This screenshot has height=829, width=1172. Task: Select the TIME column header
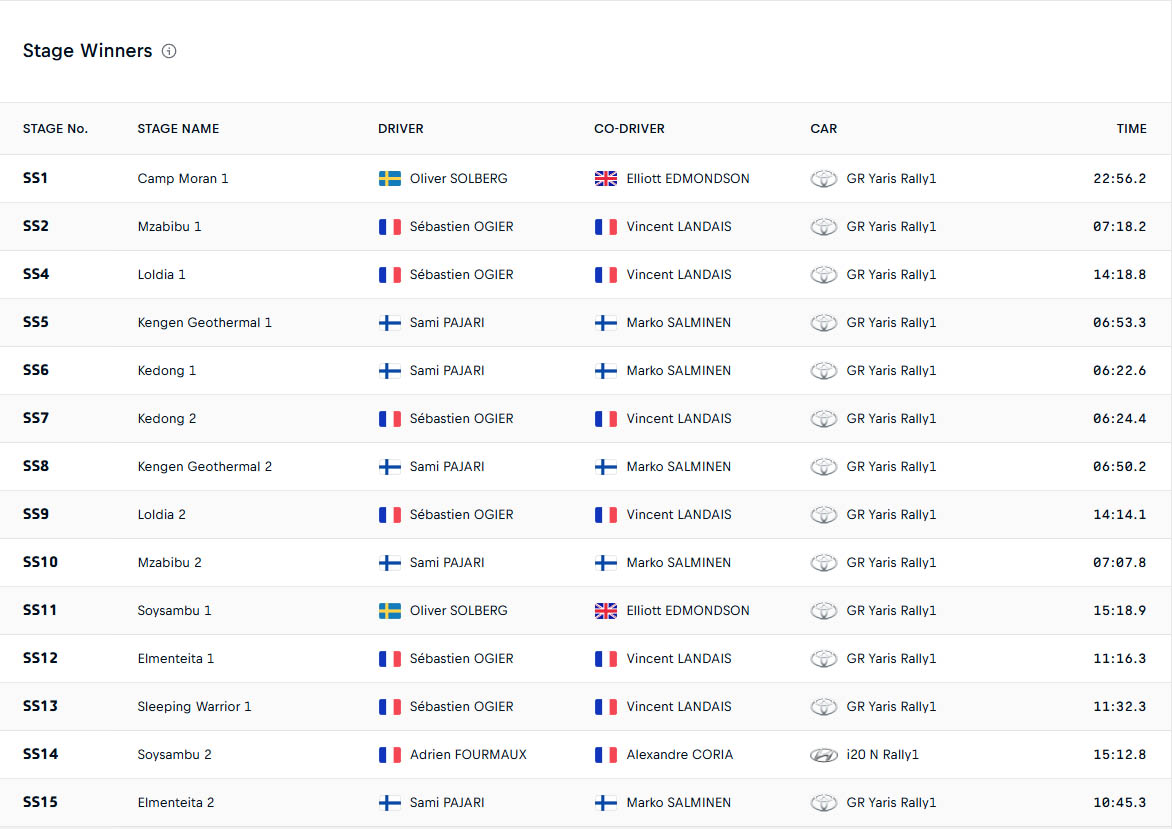click(1131, 129)
